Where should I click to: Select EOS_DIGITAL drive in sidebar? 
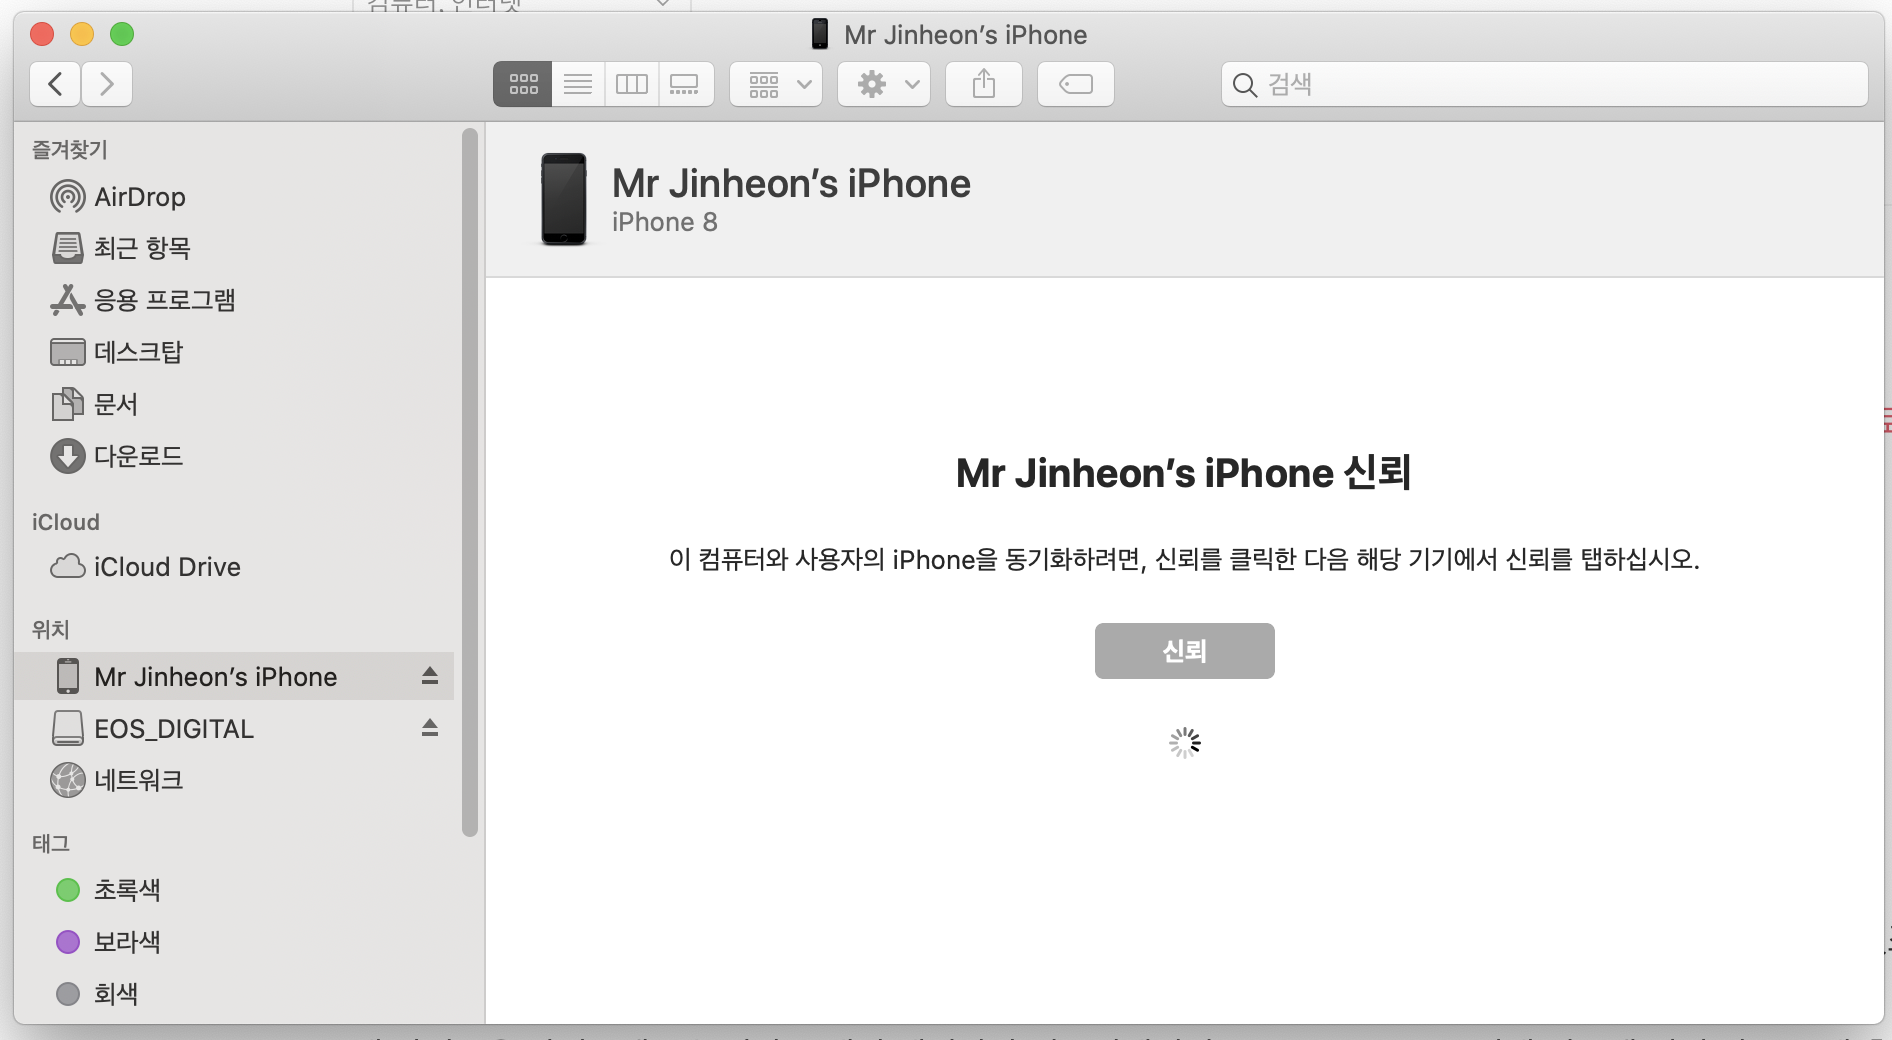coord(235,729)
